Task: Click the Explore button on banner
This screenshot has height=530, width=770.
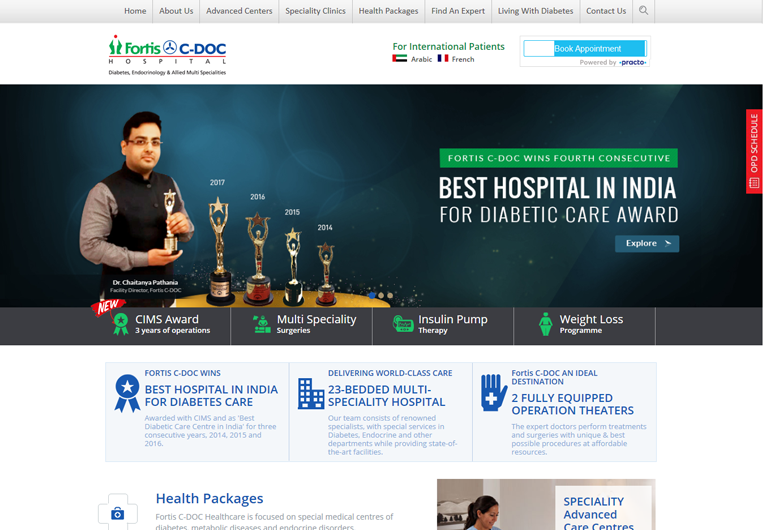Action: [x=647, y=244]
